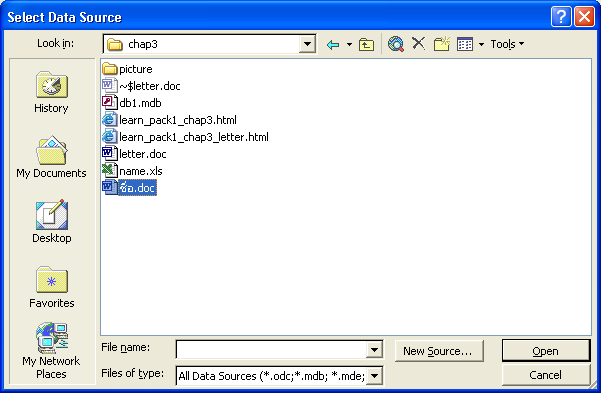601x393 pixels.
Task: Select learn_pack1_chap3.html file icon
Action: coord(110,120)
